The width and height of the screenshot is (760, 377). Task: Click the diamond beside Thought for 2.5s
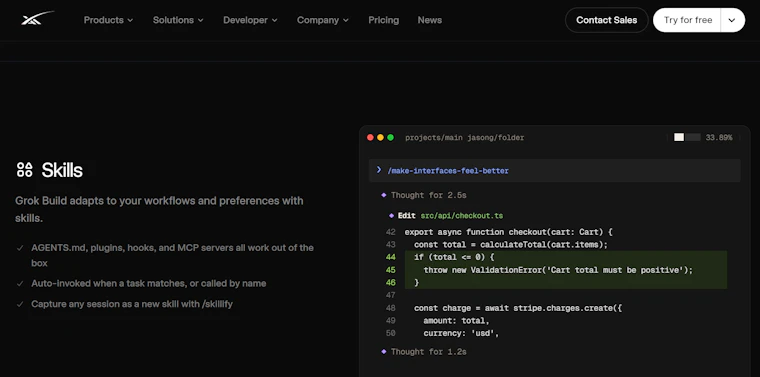click(383, 195)
